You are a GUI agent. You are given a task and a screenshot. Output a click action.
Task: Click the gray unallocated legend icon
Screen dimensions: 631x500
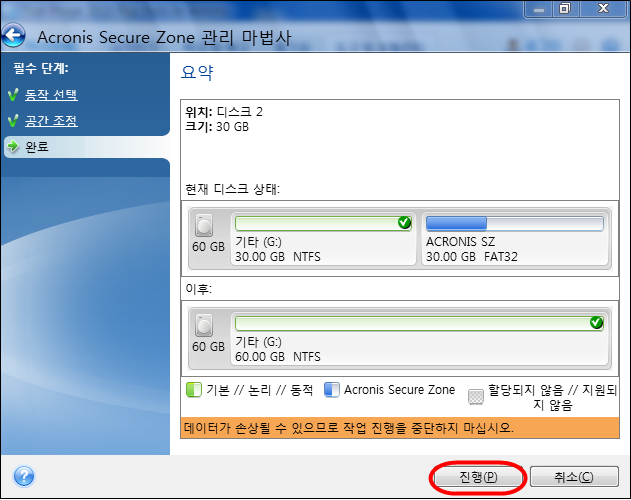476,397
